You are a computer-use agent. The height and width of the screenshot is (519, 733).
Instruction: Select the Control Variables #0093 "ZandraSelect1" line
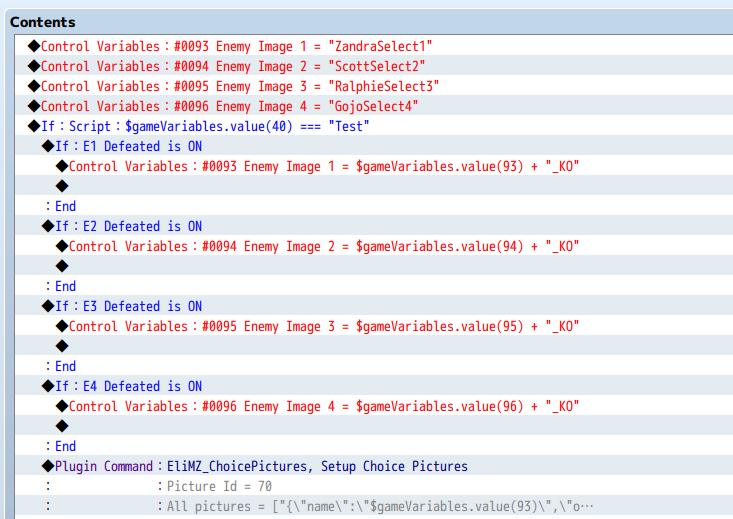point(374,46)
